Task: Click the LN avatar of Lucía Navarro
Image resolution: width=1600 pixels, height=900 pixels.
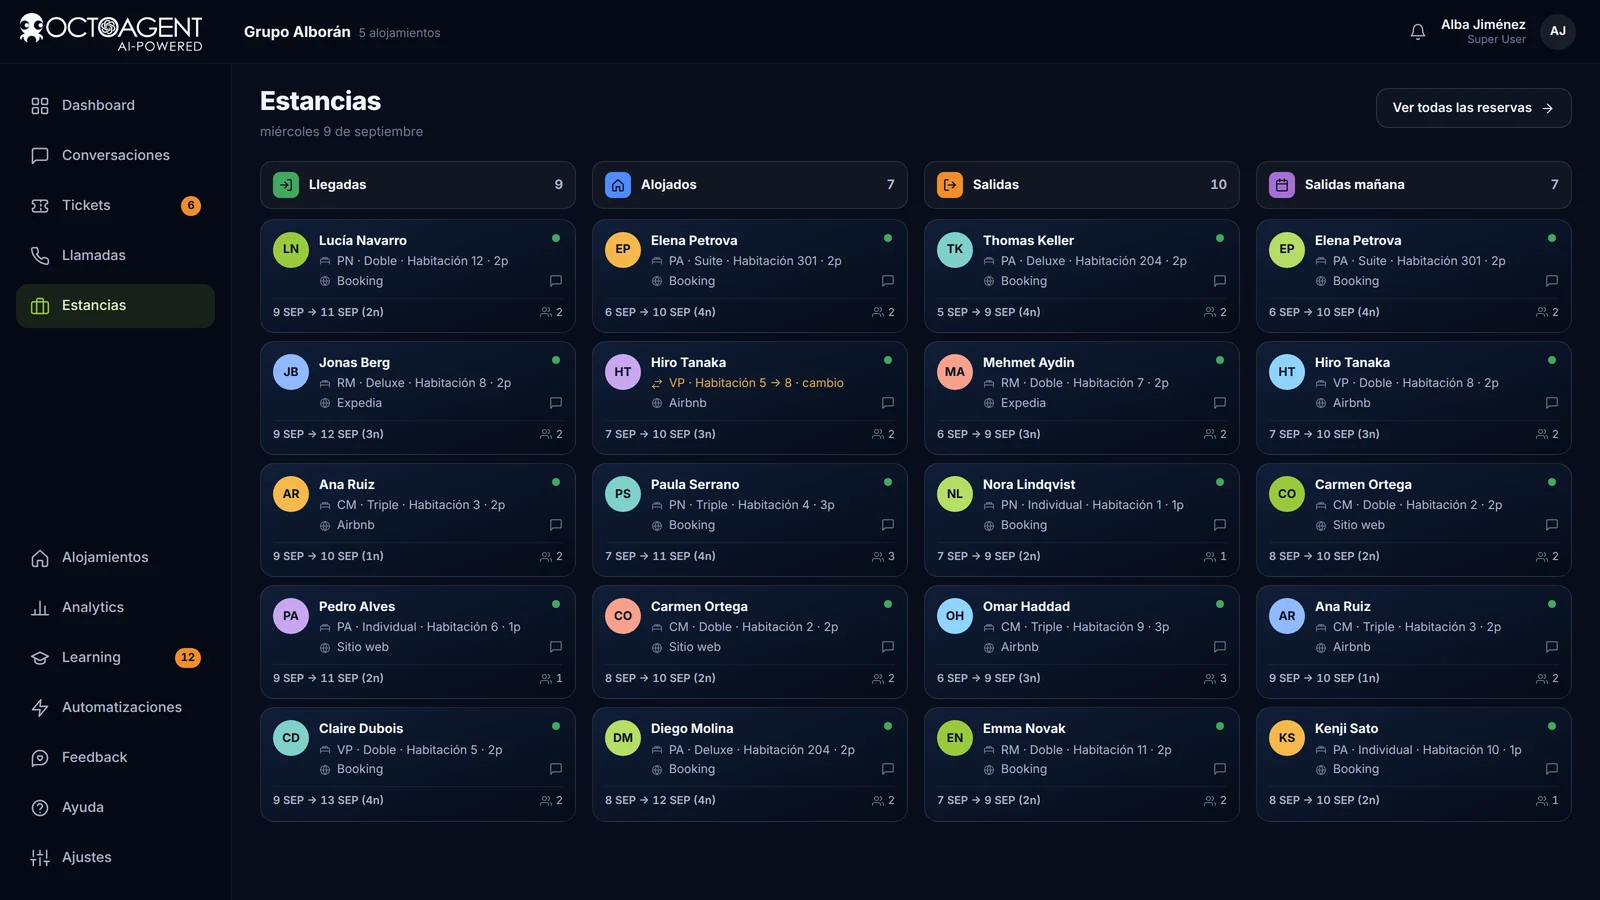Action: (x=291, y=250)
